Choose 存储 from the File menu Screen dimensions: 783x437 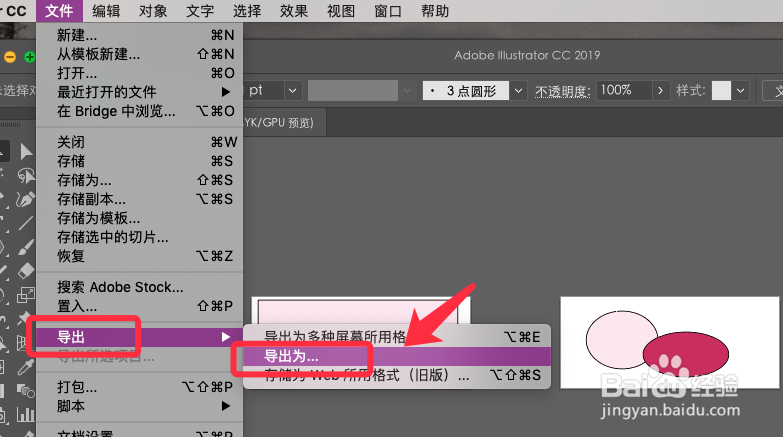coord(139,161)
